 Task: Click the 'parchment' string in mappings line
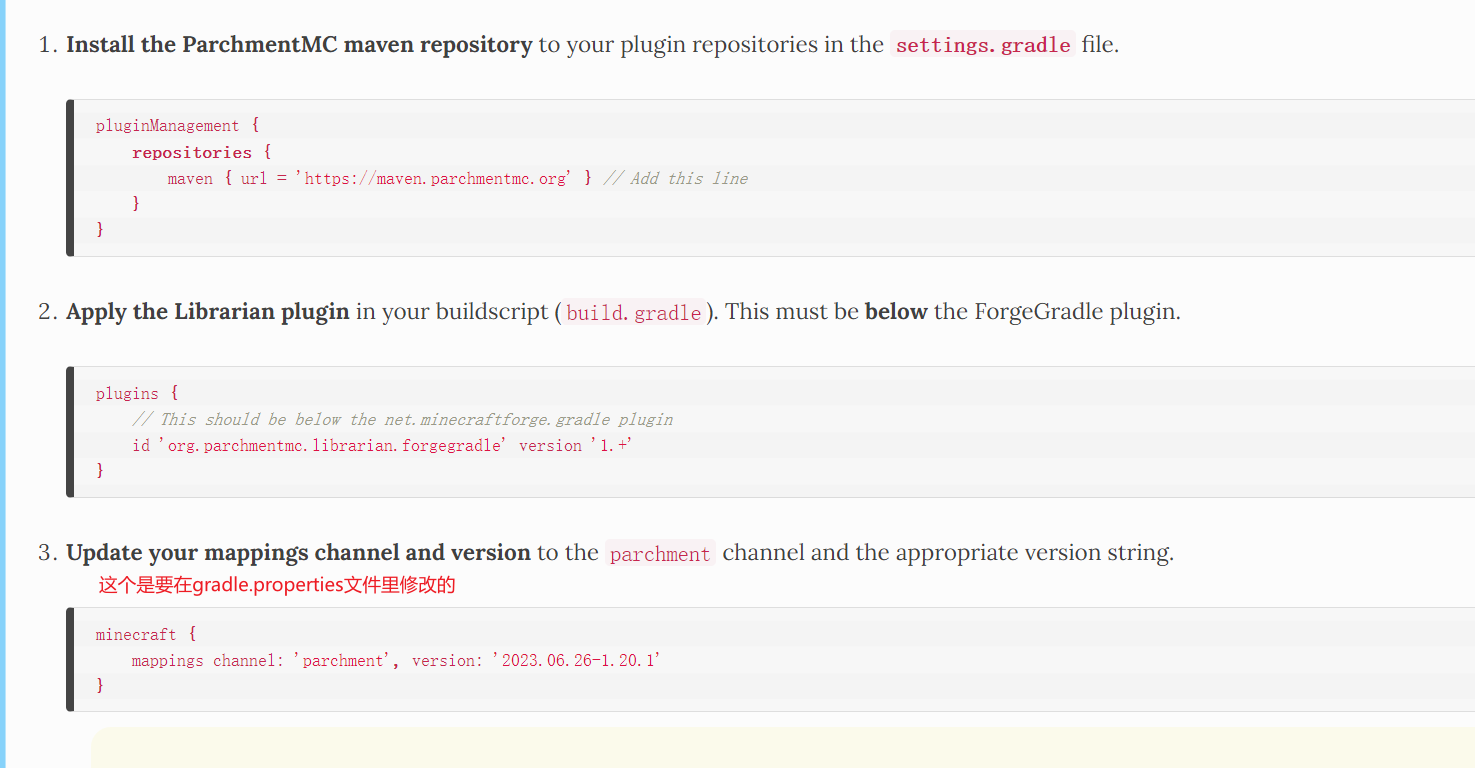click(x=343, y=661)
